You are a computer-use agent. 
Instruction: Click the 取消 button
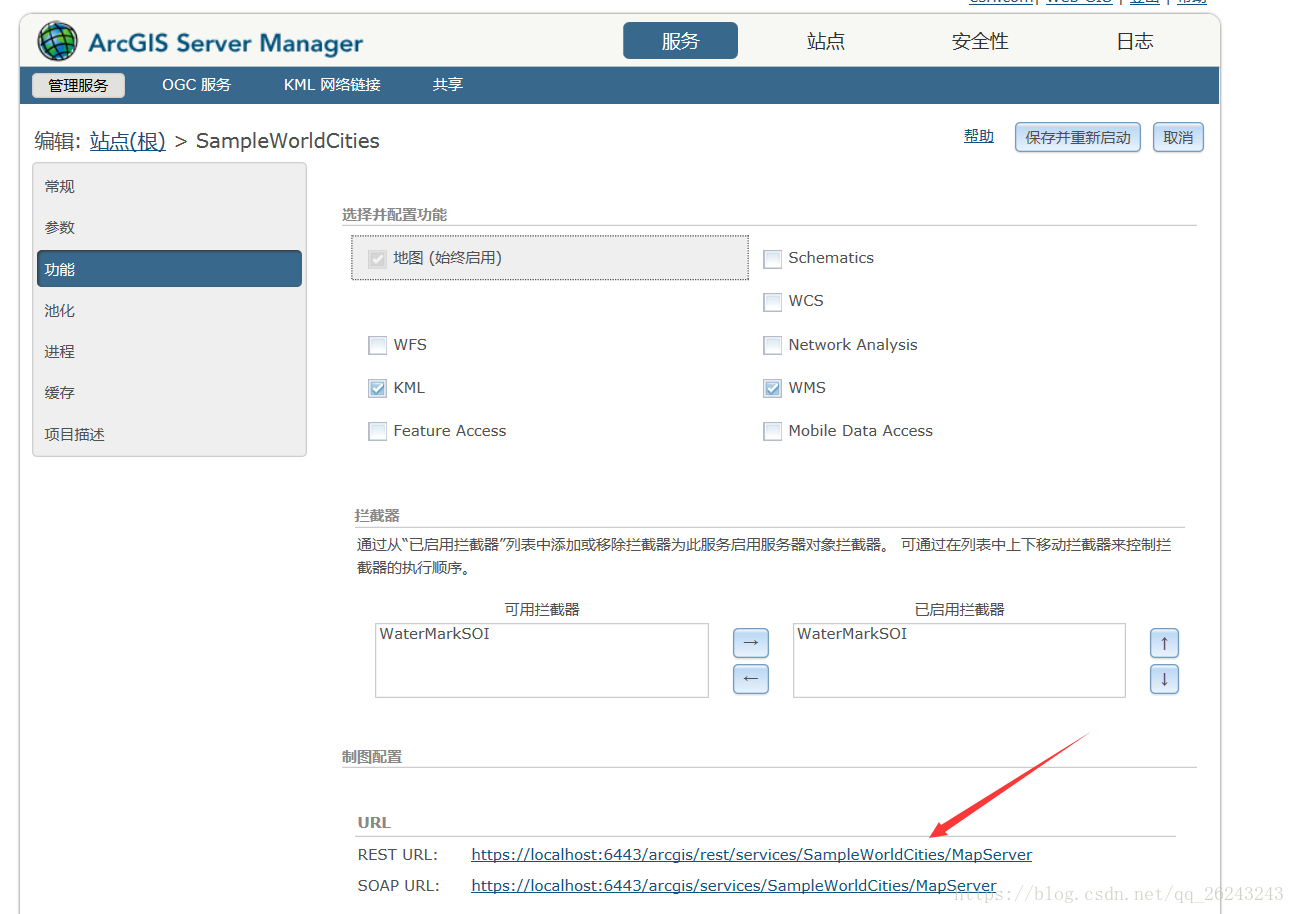[1178, 138]
